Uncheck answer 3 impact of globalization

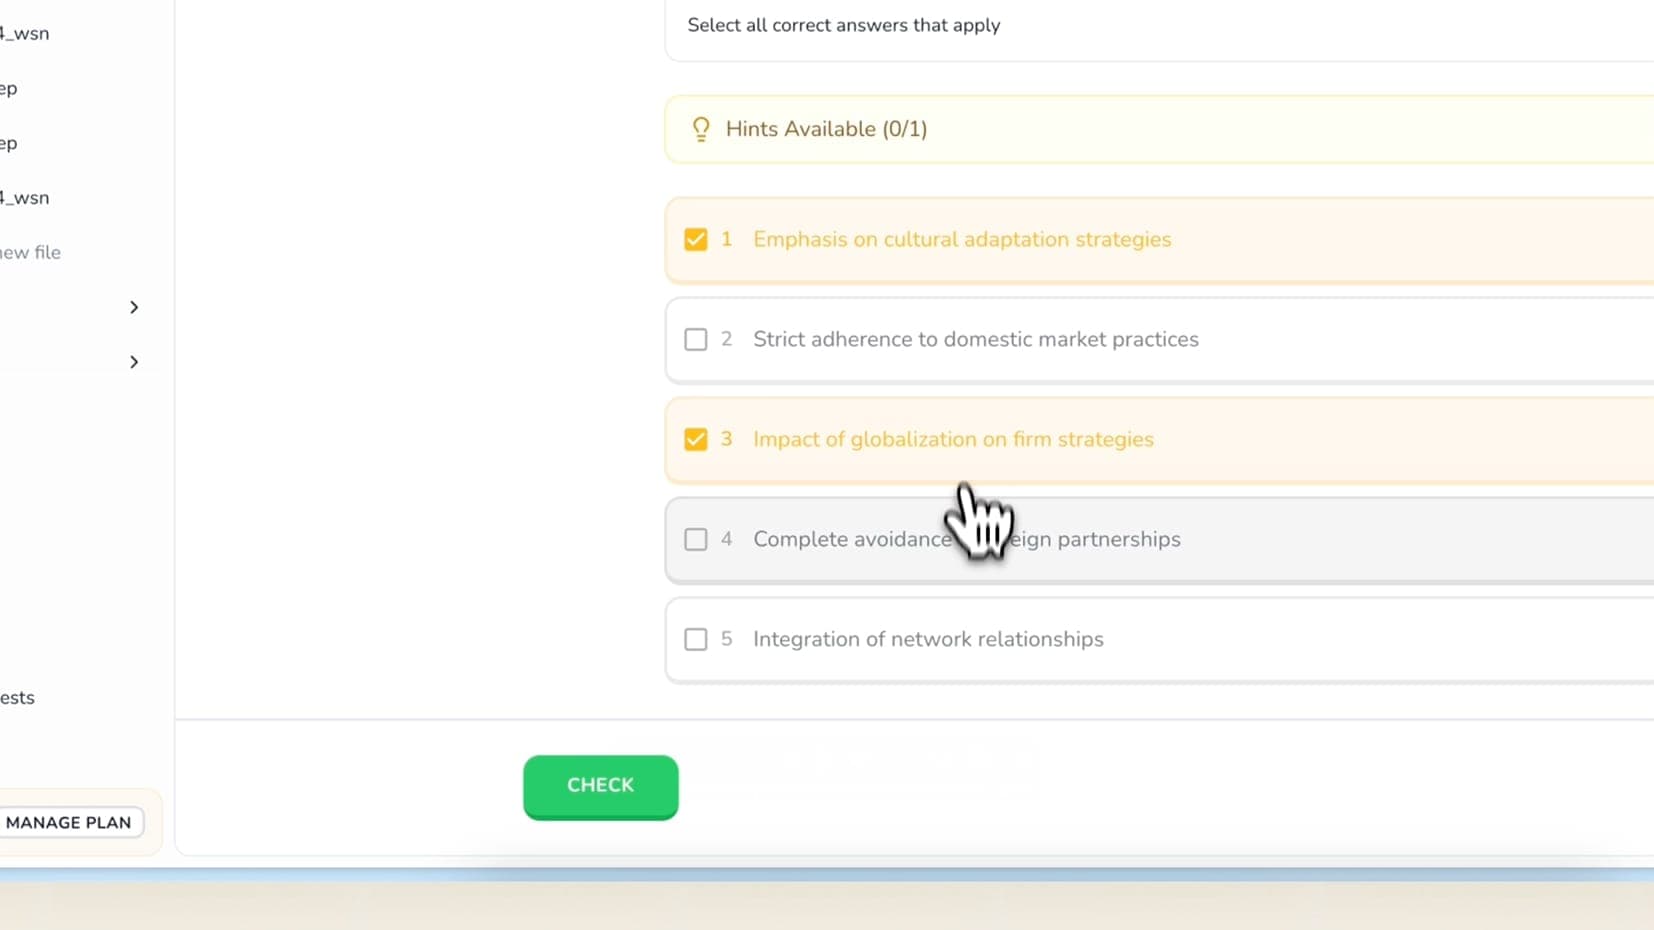point(696,439)
